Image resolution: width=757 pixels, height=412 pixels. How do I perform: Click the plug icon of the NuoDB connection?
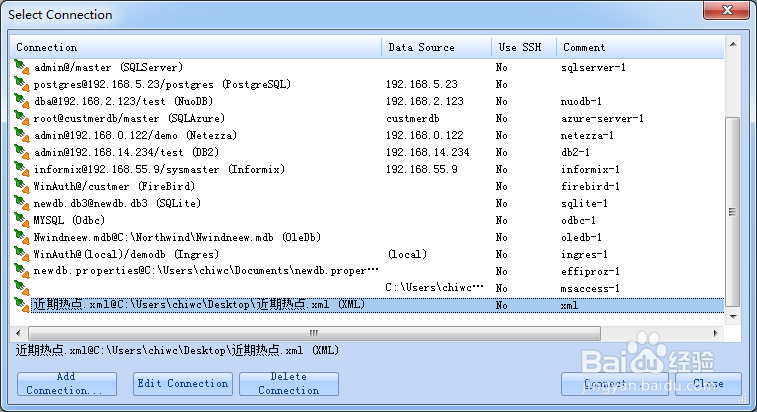[x=22, y=101]
